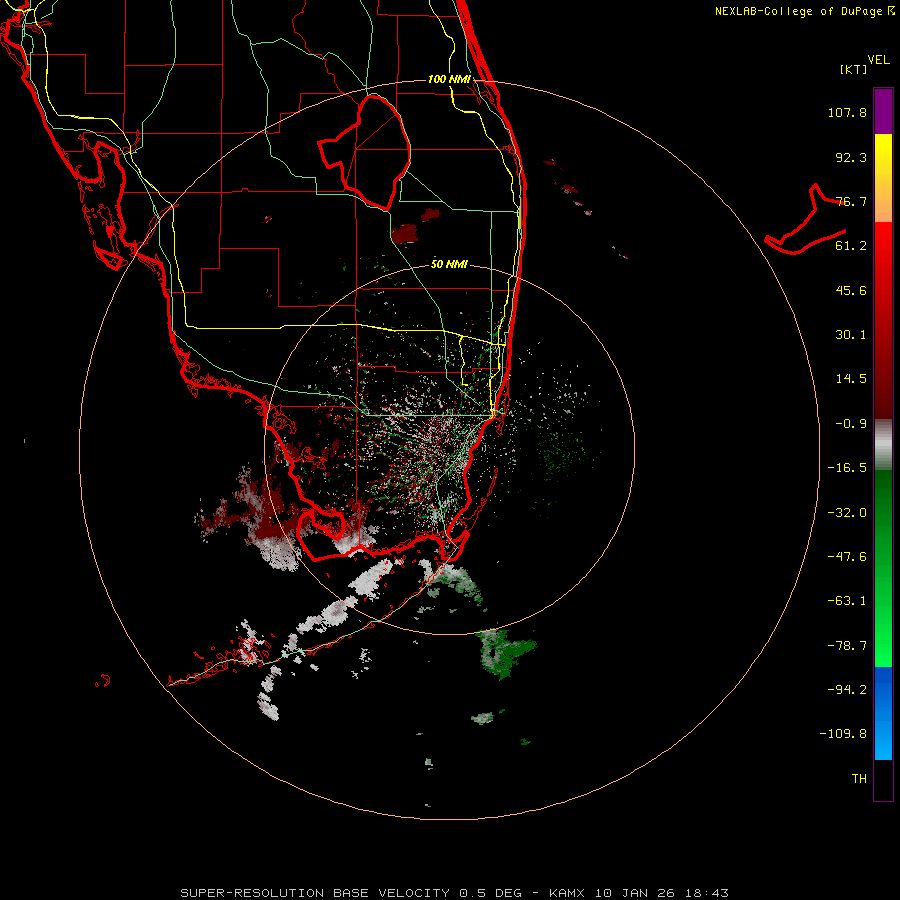The width and height of the screenshot is (900, 900).
Task: Click the -32.0 legend value
Action: click(x=847, y=513)
